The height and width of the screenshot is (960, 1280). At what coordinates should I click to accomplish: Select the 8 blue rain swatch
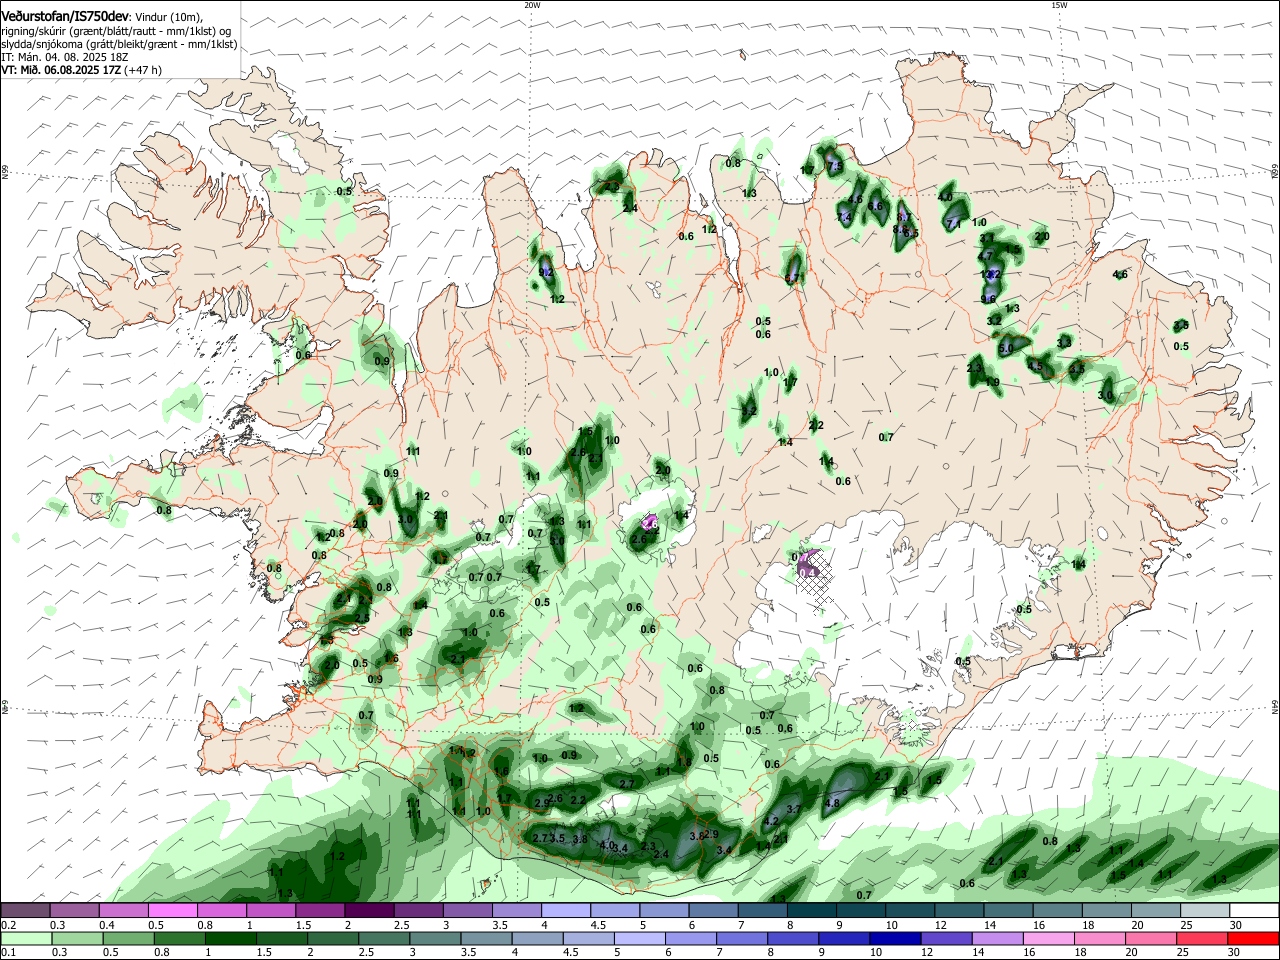[793, 939]
